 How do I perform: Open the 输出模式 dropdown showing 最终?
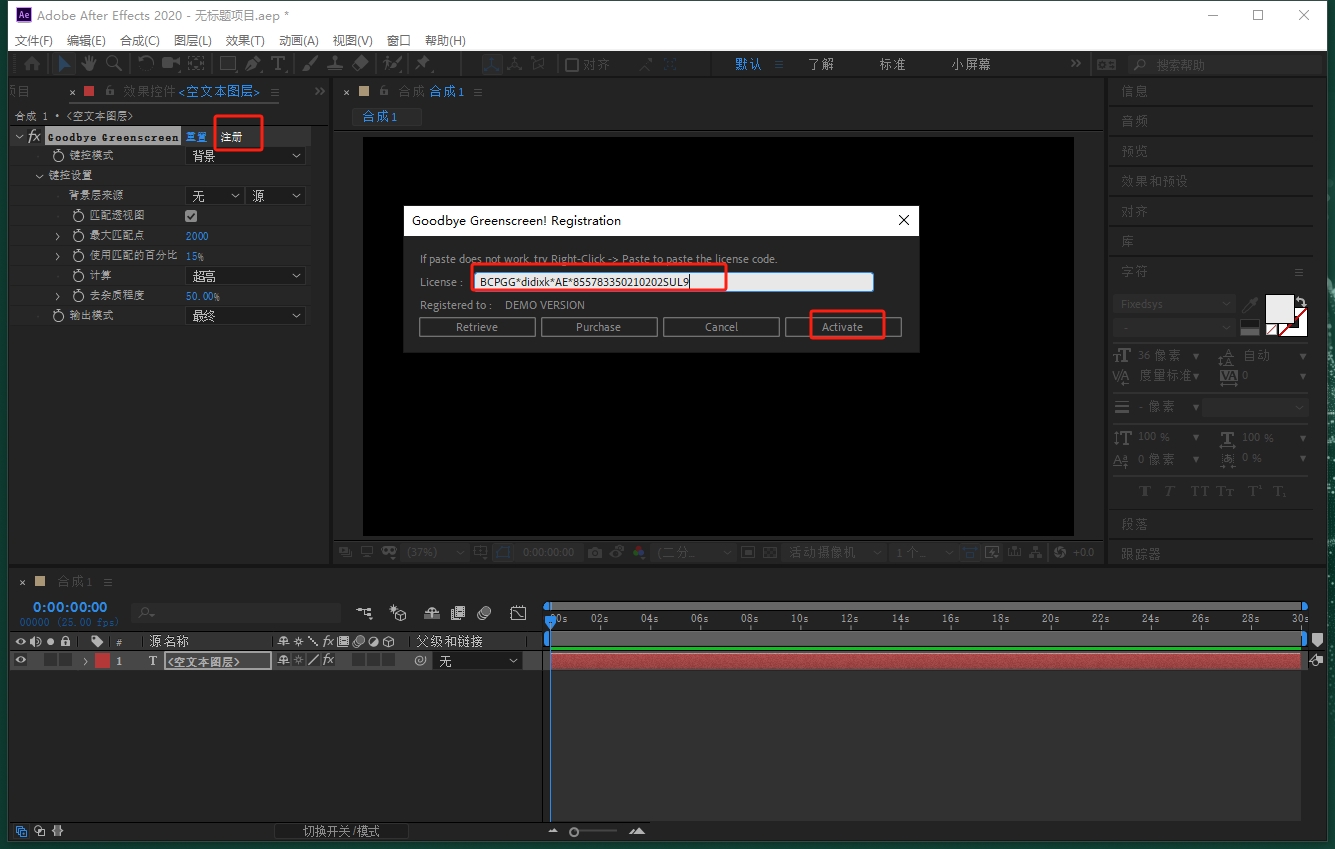(245, 316)
